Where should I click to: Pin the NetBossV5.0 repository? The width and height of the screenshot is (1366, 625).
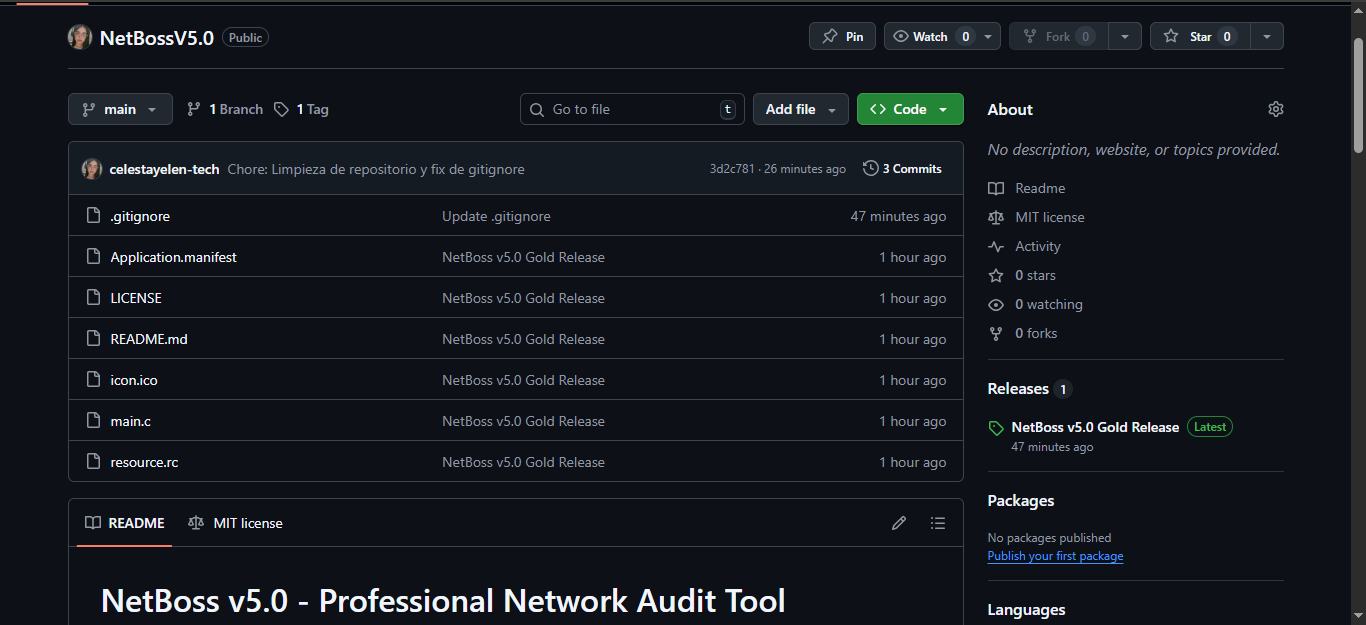pyautogui.click(x=843, y=36)
